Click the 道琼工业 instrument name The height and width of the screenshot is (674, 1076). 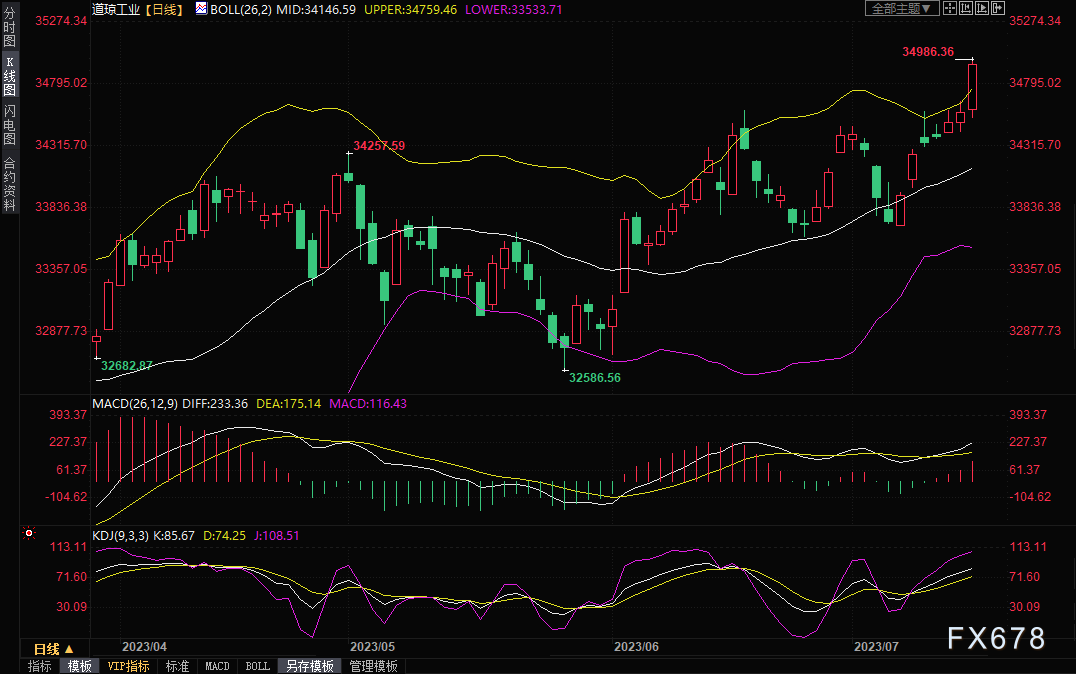coord(116,10)
